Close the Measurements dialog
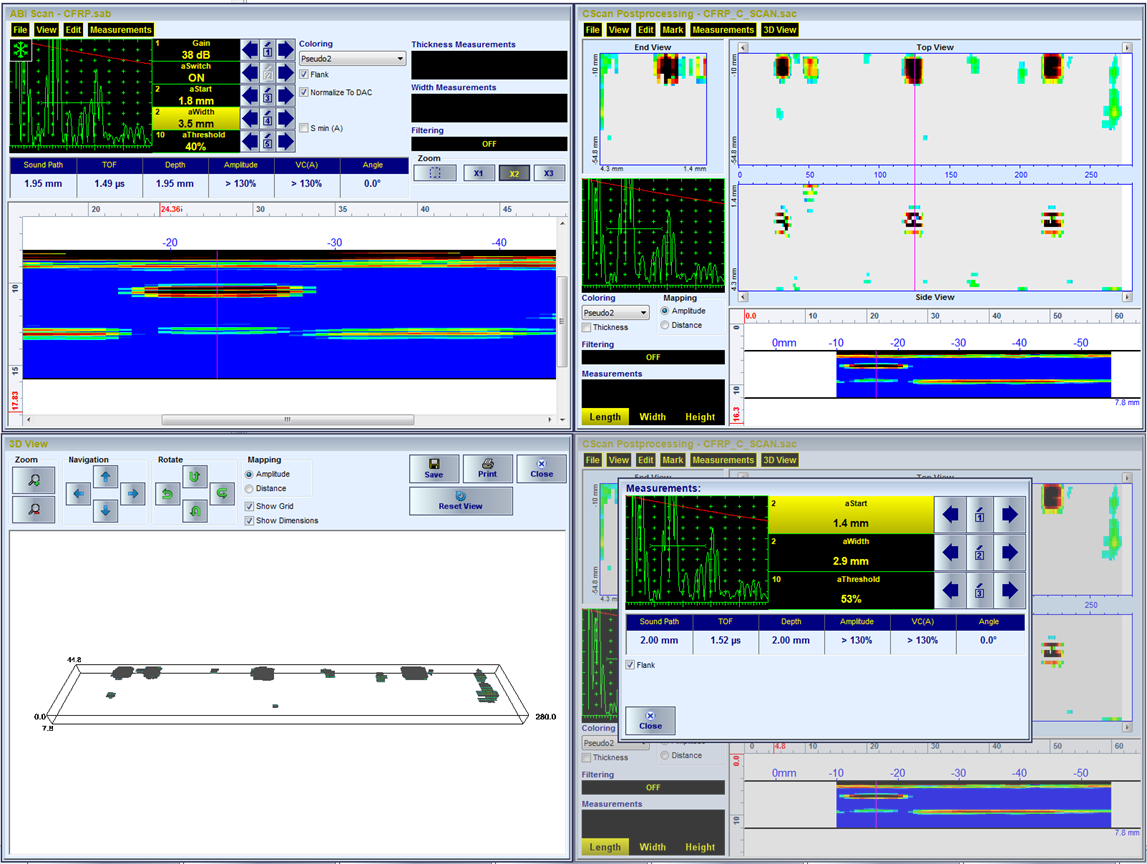 coord(650,721)
